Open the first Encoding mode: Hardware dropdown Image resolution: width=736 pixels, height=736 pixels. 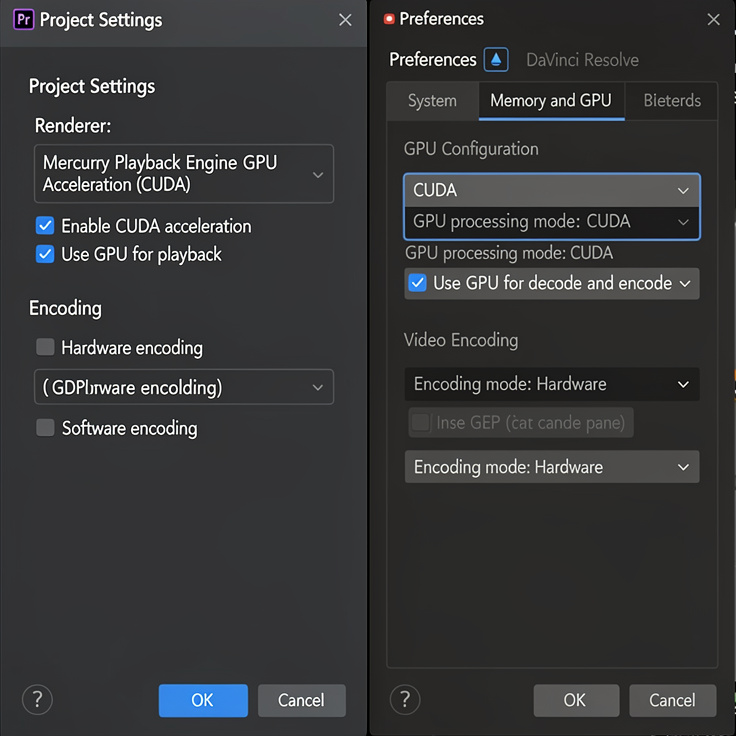coord(551,384)
